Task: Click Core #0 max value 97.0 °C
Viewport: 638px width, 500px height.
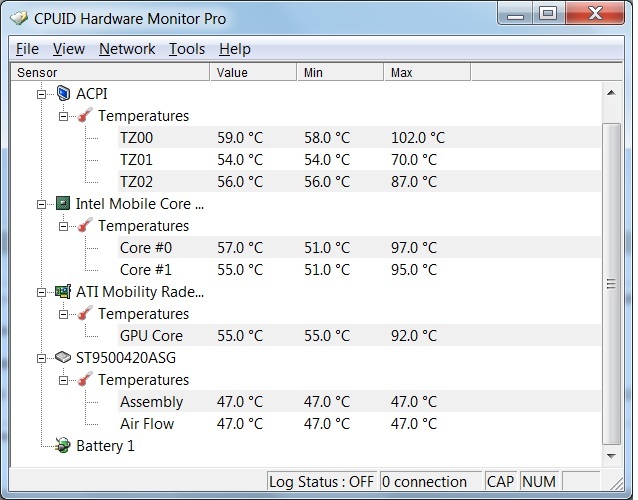Action: click(x=414, y=247)
